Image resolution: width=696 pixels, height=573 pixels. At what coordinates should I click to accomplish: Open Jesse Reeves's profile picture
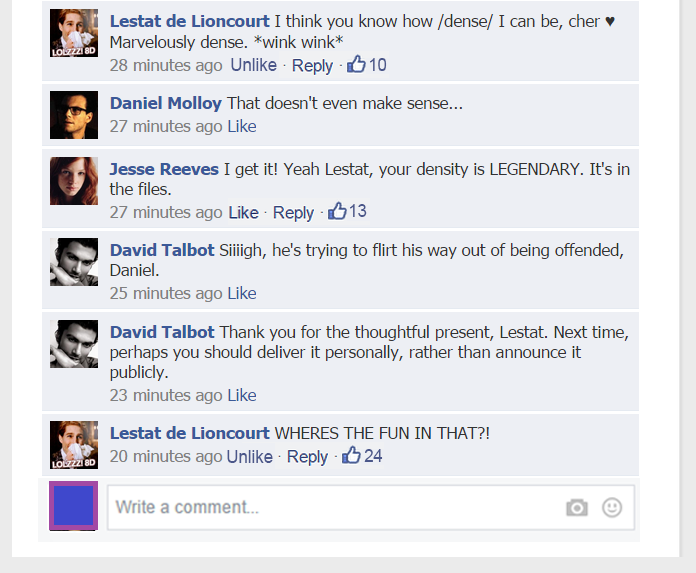pyautogui.click(x=74, y=181)
